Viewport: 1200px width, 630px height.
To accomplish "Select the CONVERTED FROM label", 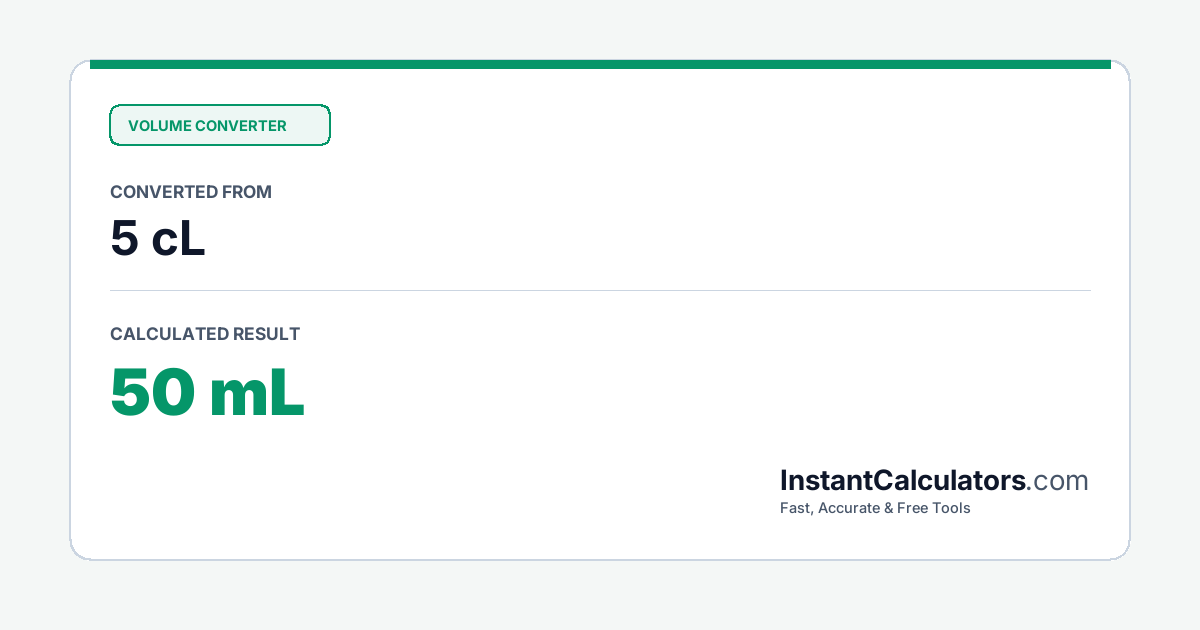I will [x=191, y=192].
